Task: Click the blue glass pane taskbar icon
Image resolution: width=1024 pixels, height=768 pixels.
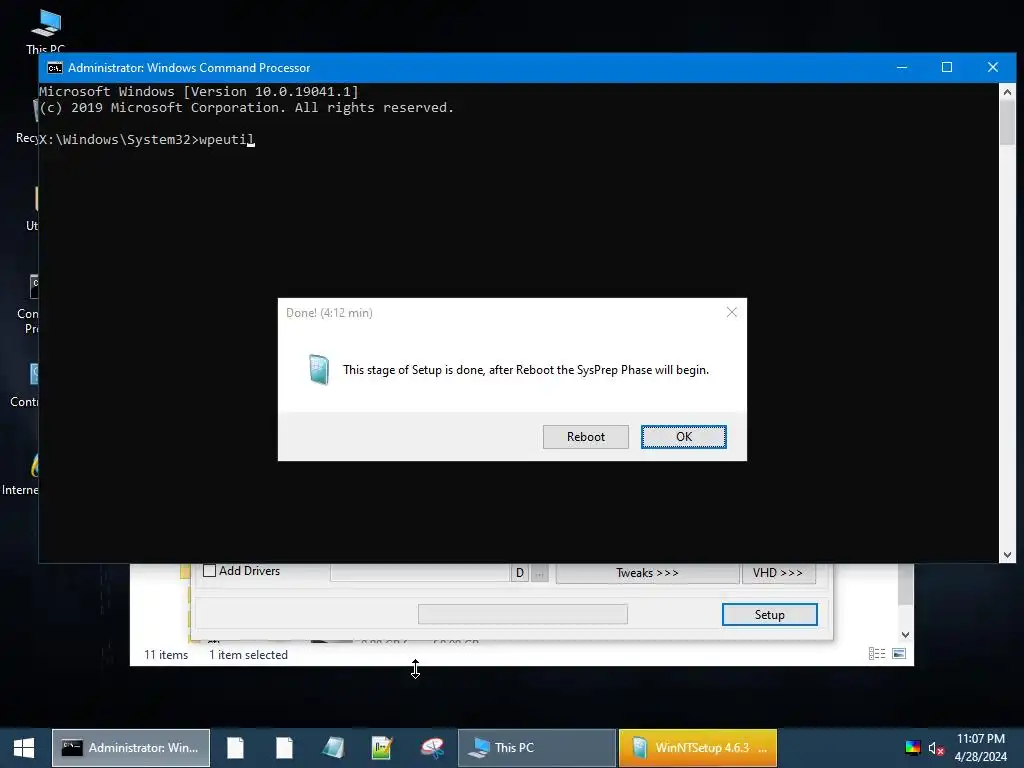Action: point(334,748)
